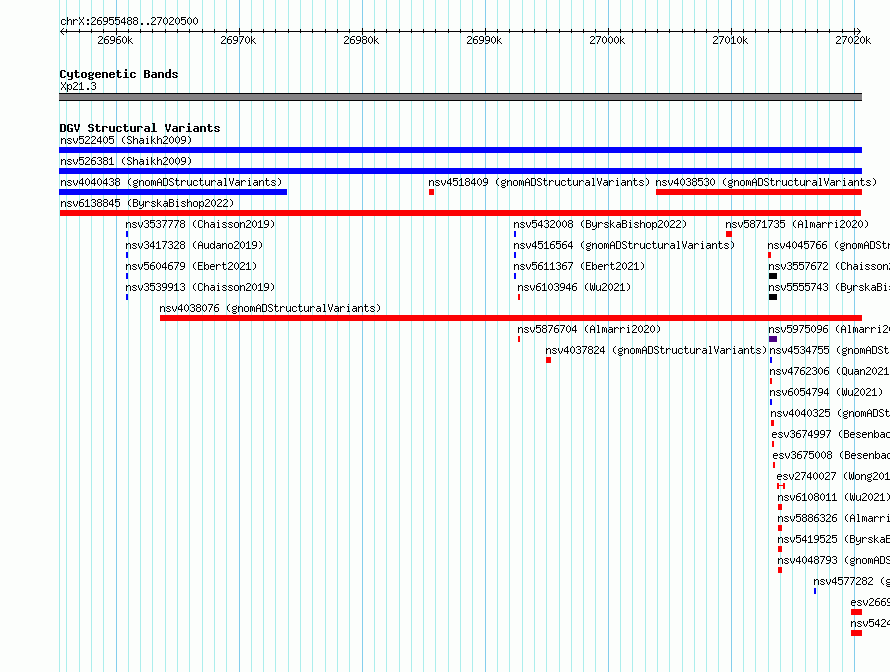Click black marker under nsv5555743
The width and height of the screenshot is (890, 672).
pos(773,297)
